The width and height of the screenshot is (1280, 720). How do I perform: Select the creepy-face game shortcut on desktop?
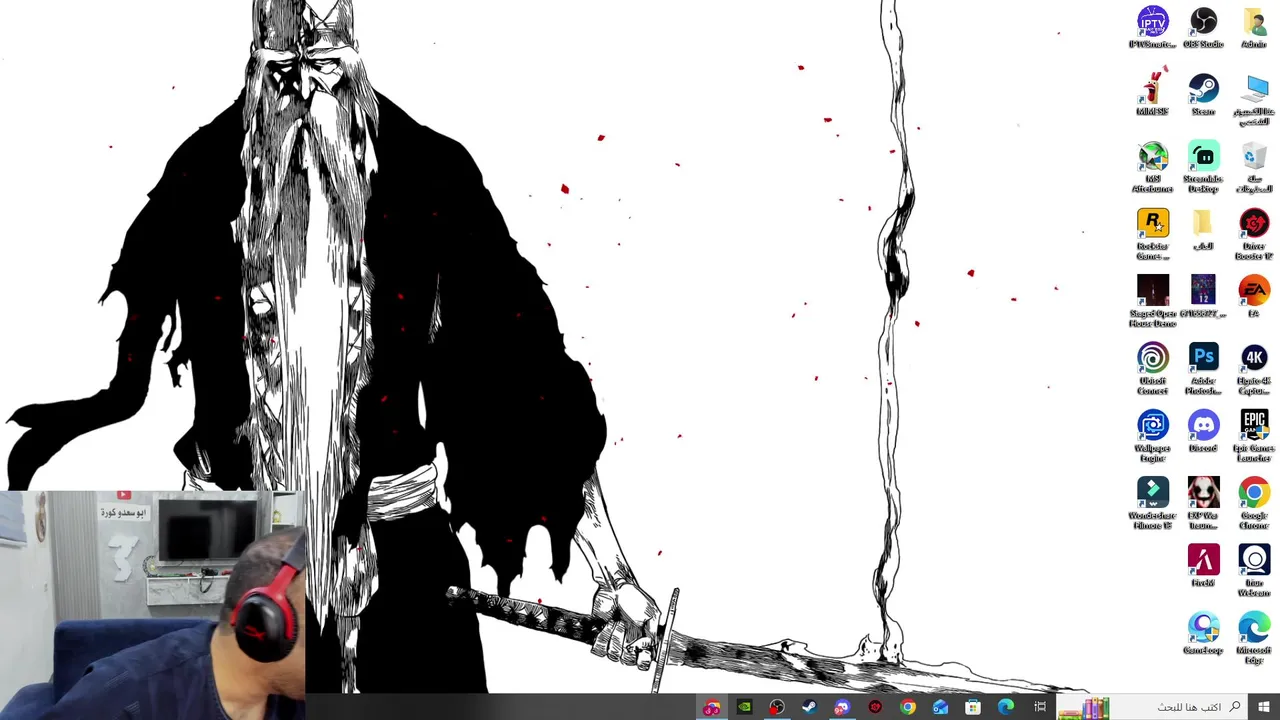tap(1203, 502)
